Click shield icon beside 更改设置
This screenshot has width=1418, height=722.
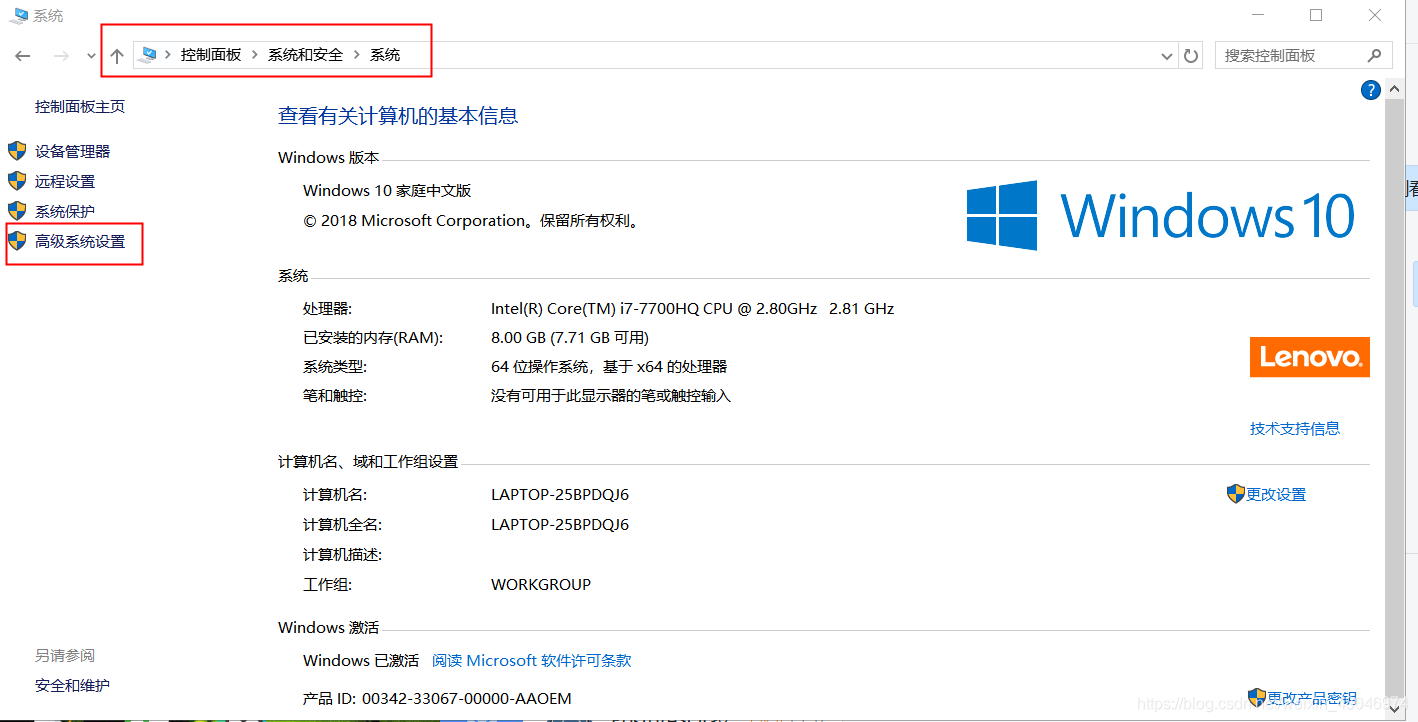[x=1236, y=494]
